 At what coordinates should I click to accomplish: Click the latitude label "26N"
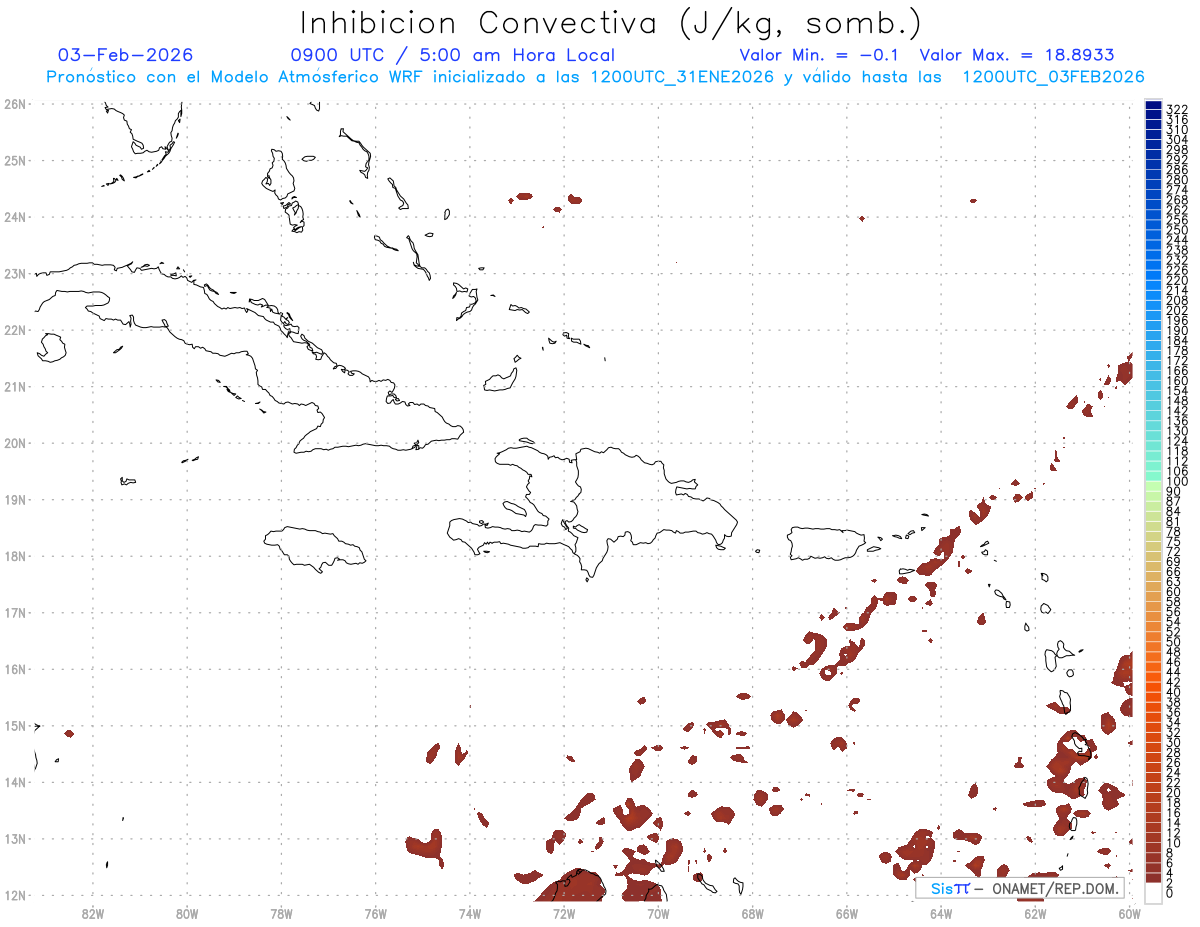click(14, 104)
